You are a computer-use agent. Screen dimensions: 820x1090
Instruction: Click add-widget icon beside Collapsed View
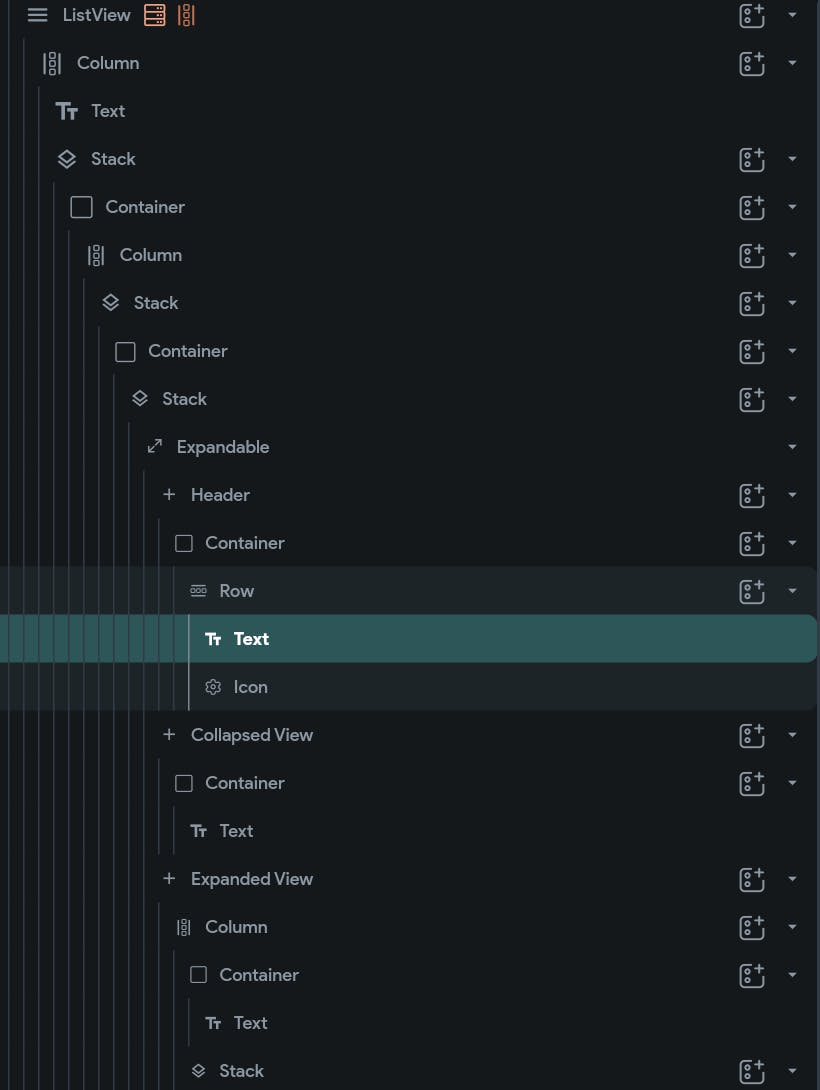point(752,735)
